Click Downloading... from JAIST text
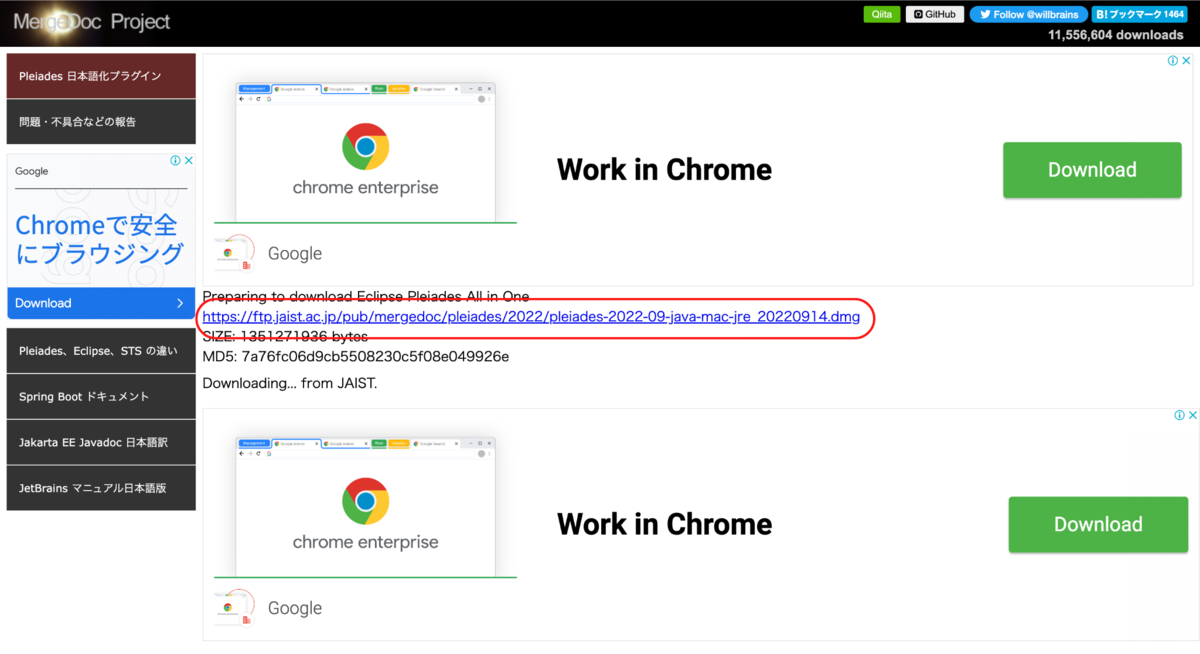The image size is (1200, 654). pyautogui.click(x=290, y=383)
